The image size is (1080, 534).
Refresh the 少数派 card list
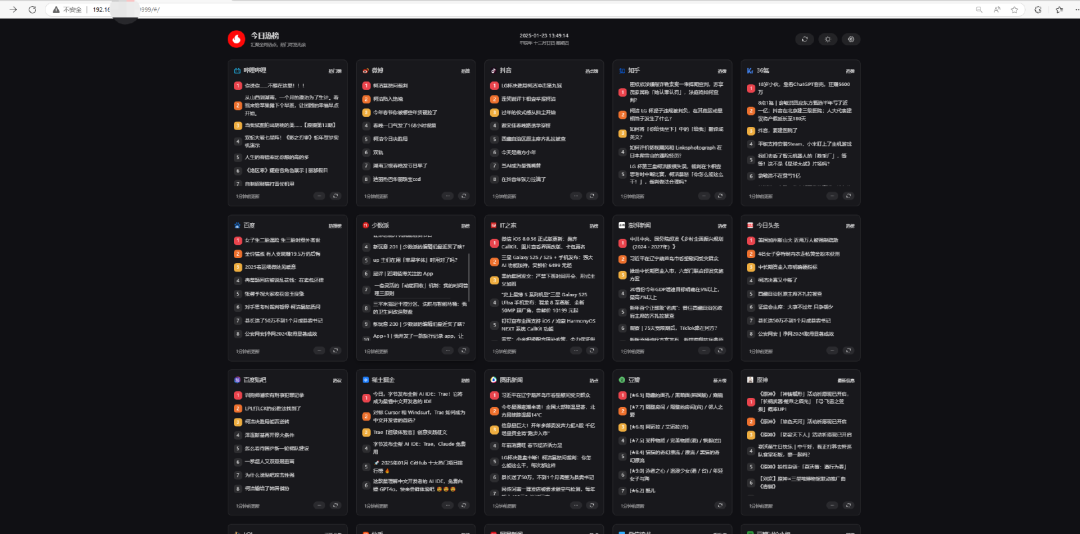click(x=464, y=351)
